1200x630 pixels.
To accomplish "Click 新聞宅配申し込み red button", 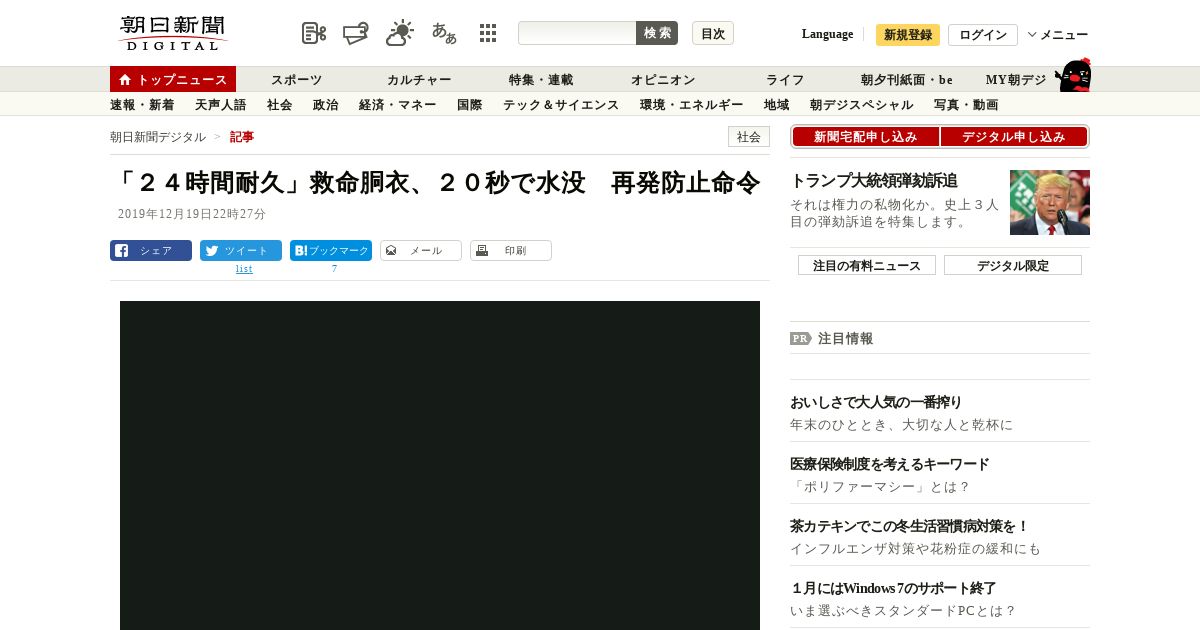I will pos(865,137).
